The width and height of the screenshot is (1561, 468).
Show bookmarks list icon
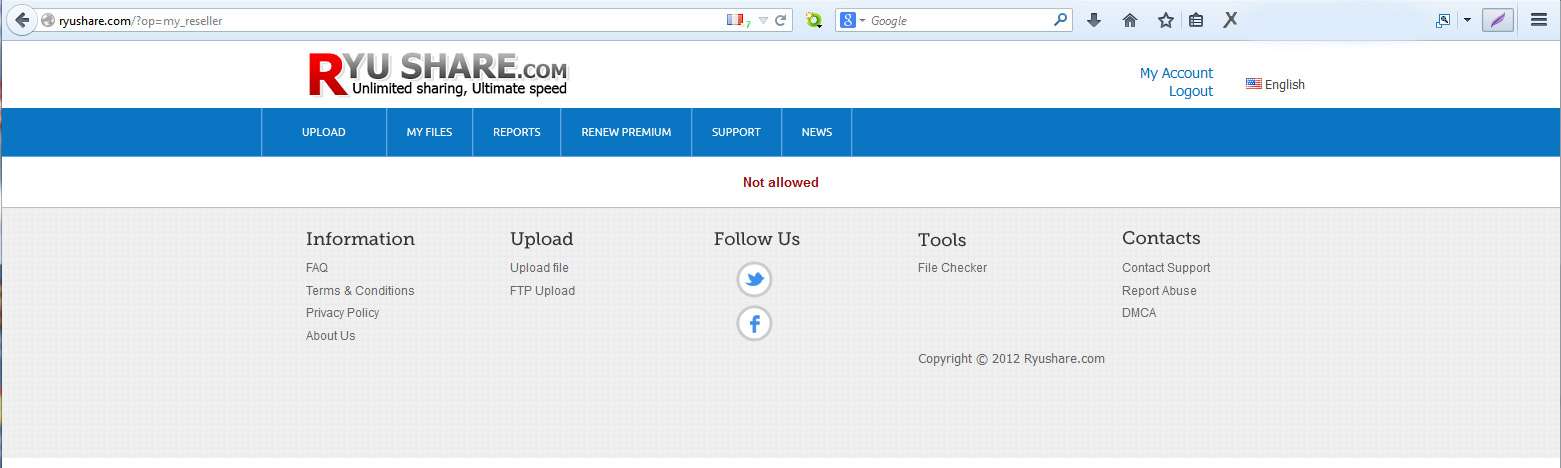tap(1196, 20)
